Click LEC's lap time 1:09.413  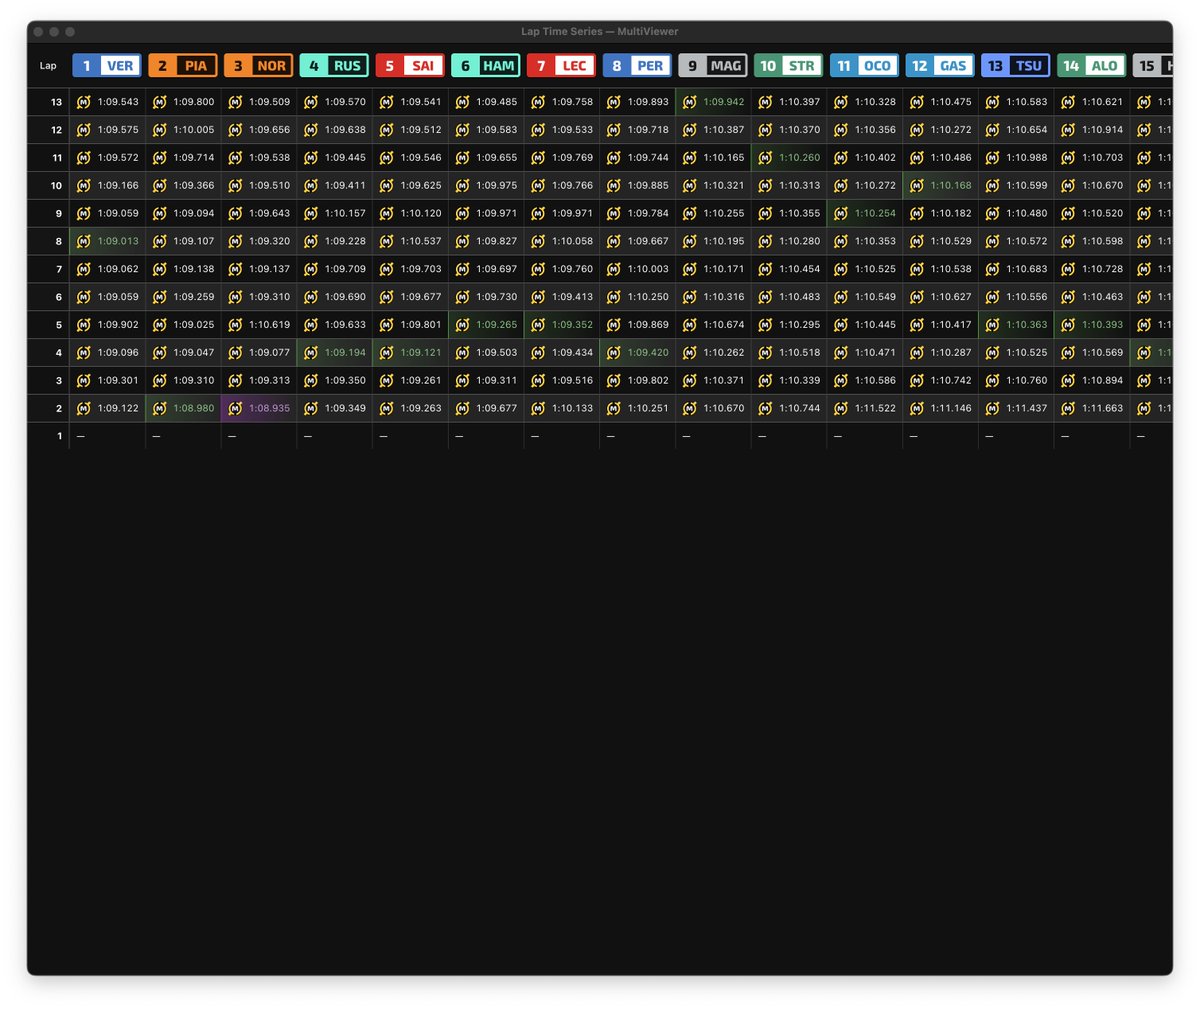572,297
